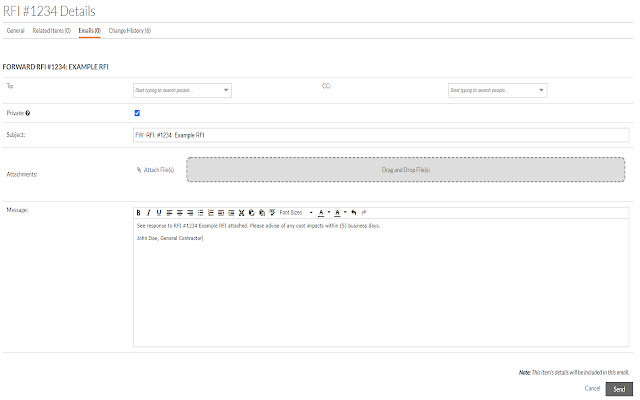
Task: Open the Change History (6) tab
Action: tap(130, 31)
